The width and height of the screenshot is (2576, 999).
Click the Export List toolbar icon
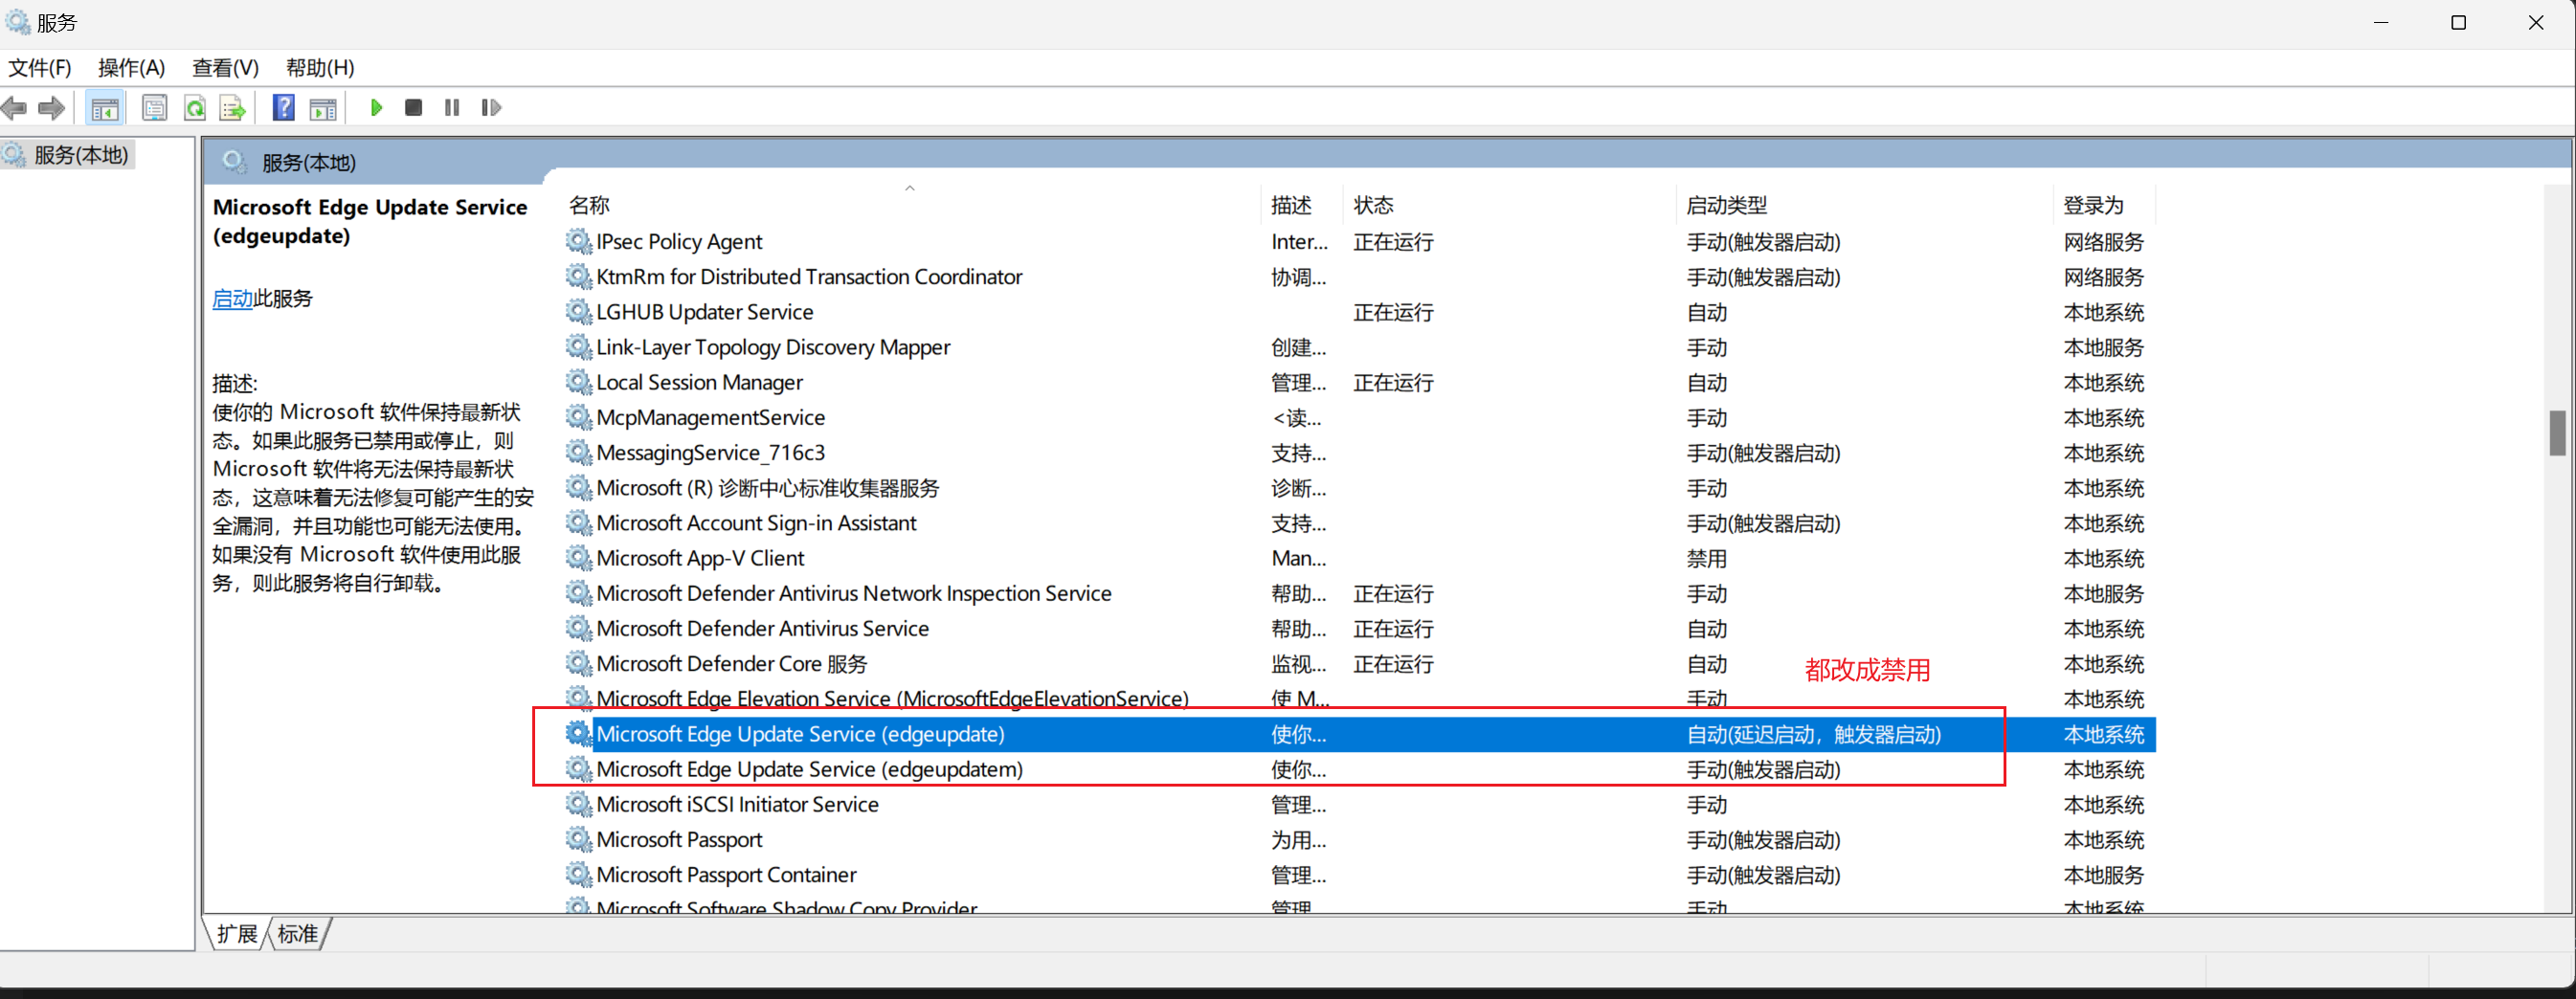tap(232, 108)
